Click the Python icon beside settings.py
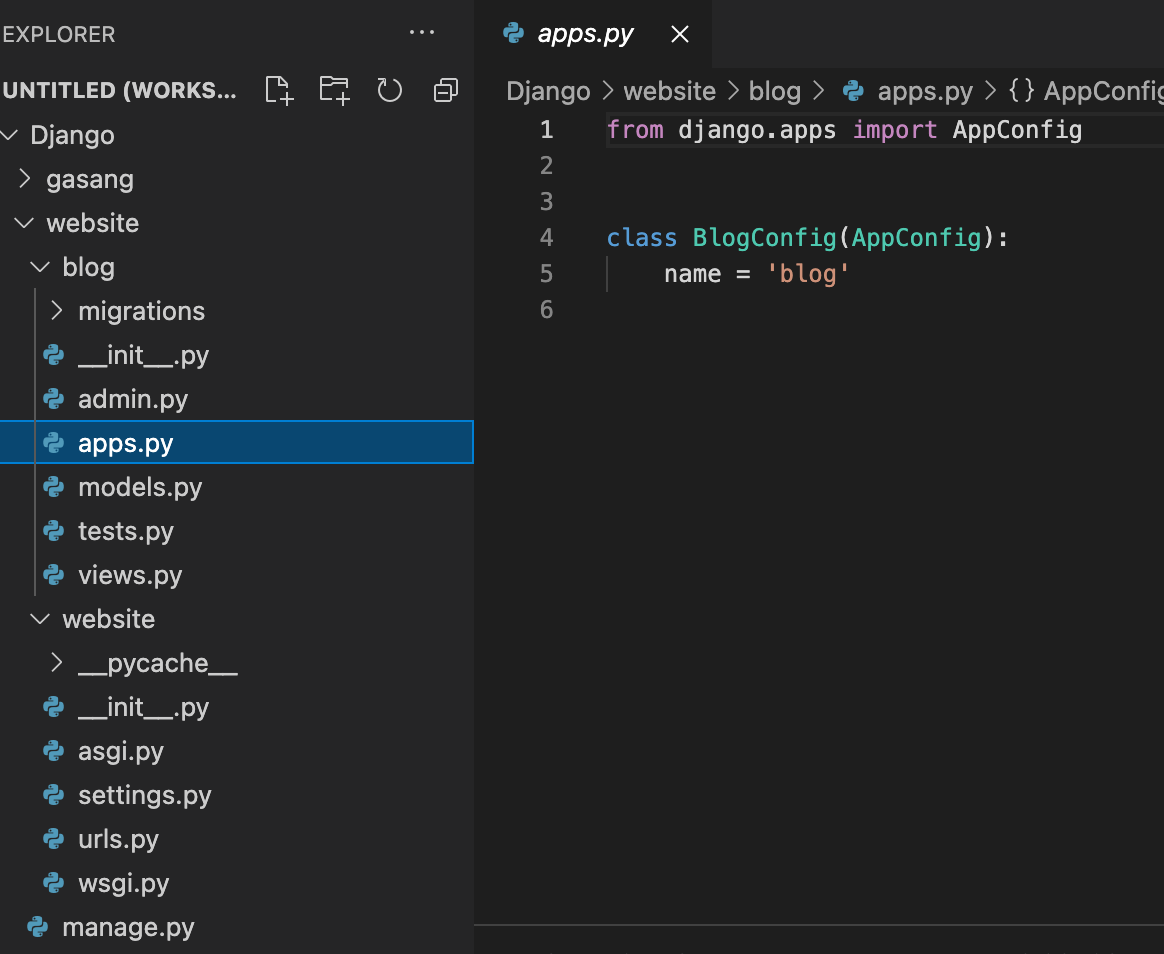1164x954 pixels. (x=53, y=794)
